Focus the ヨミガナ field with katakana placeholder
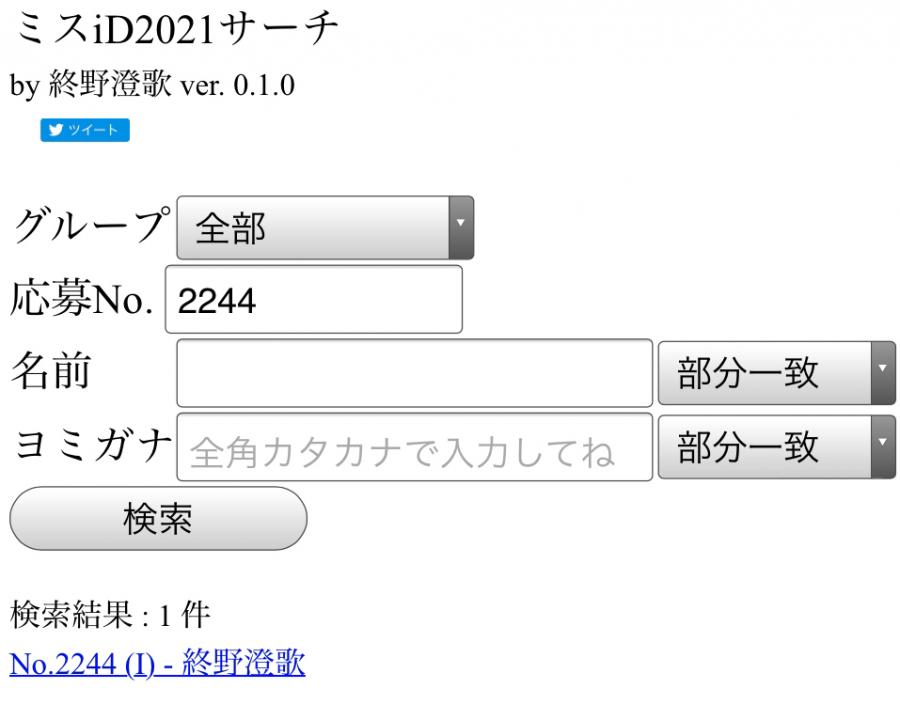 414,448
